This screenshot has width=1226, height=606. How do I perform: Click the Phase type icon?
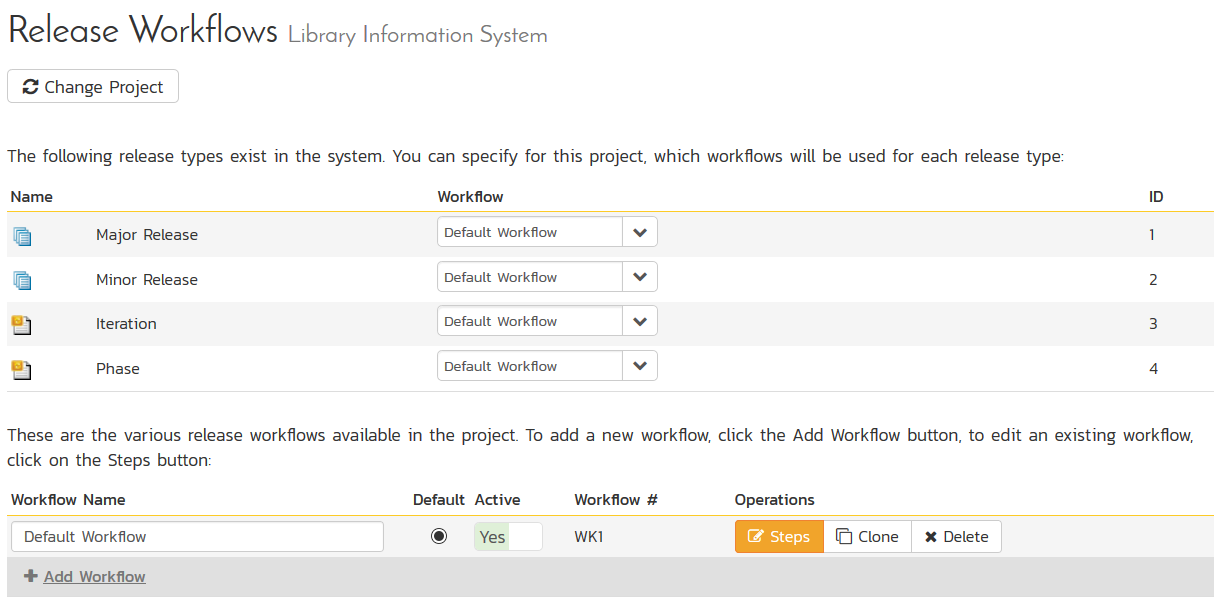21,369
